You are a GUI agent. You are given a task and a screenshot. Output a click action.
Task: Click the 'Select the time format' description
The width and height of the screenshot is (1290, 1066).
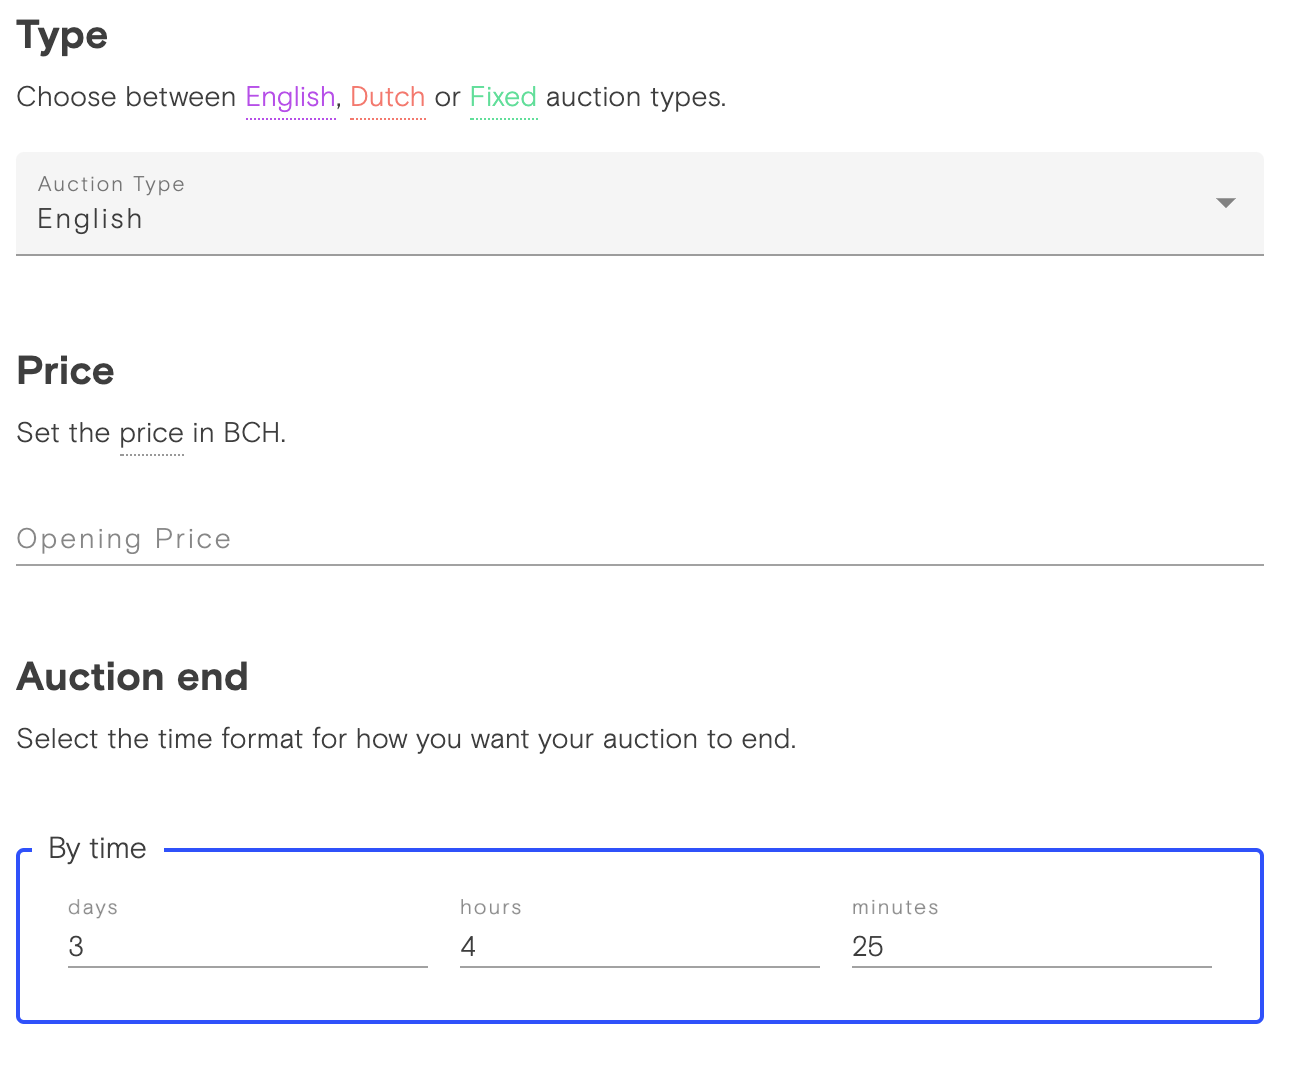tap(406, 739)
